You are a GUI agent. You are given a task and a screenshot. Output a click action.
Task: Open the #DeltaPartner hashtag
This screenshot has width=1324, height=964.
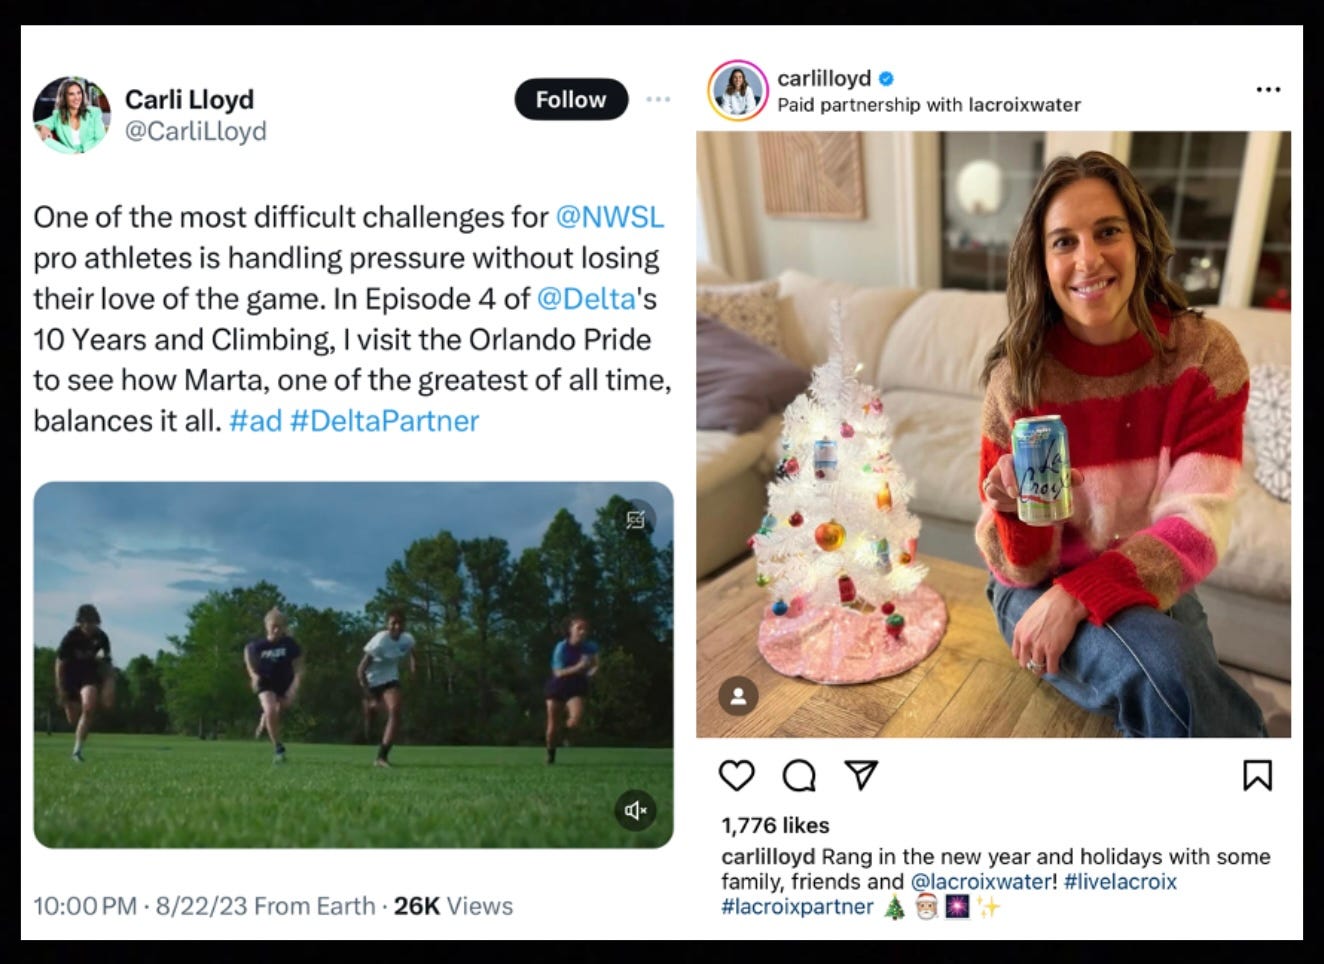pyautogui.click(x=385, y=421)
